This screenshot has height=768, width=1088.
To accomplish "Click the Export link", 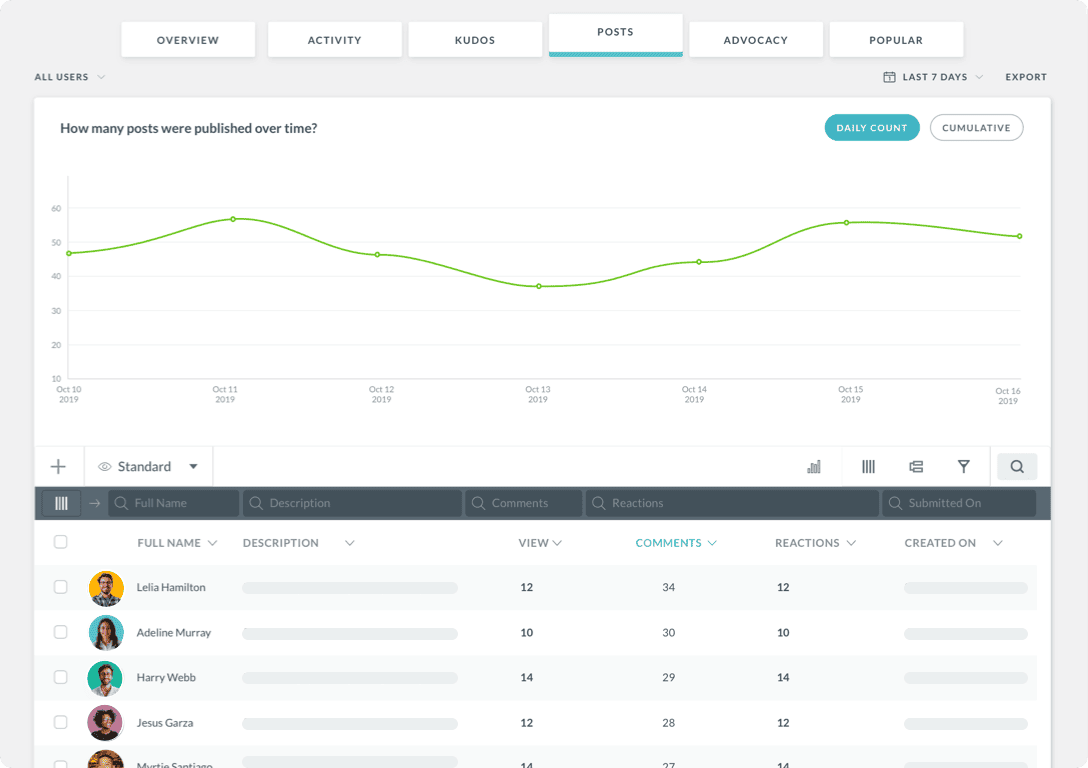I will (x=1026, y=76).
